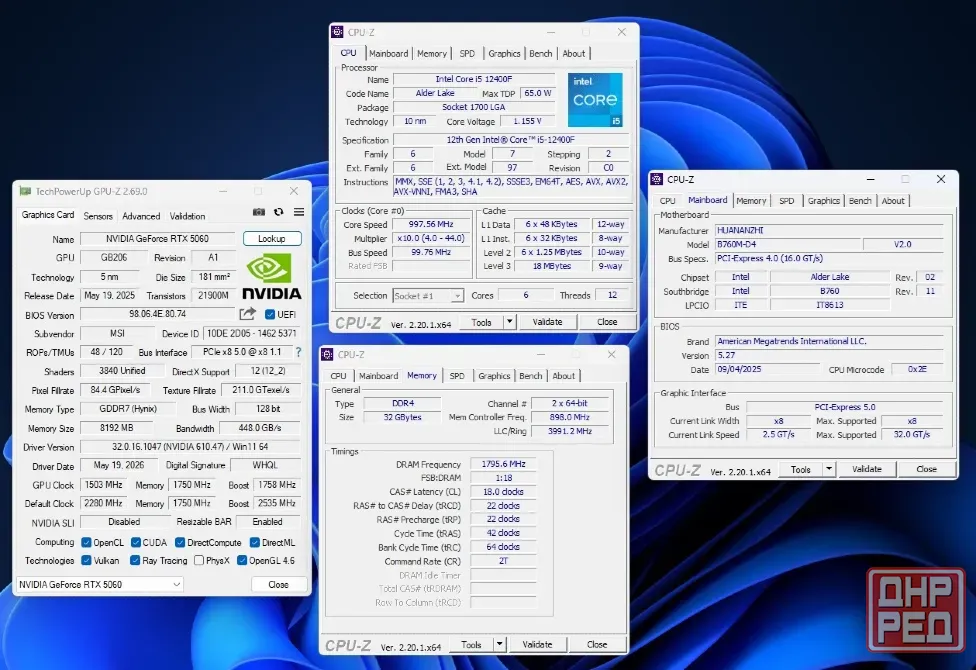Expand the Tools arrow in Memory tab window

click(x=499, y=644)
